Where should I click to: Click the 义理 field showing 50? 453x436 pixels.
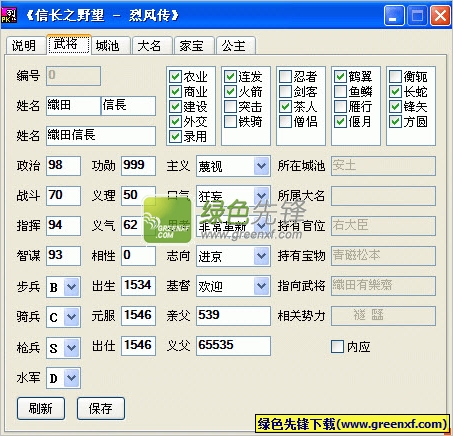tap(137, 195)
